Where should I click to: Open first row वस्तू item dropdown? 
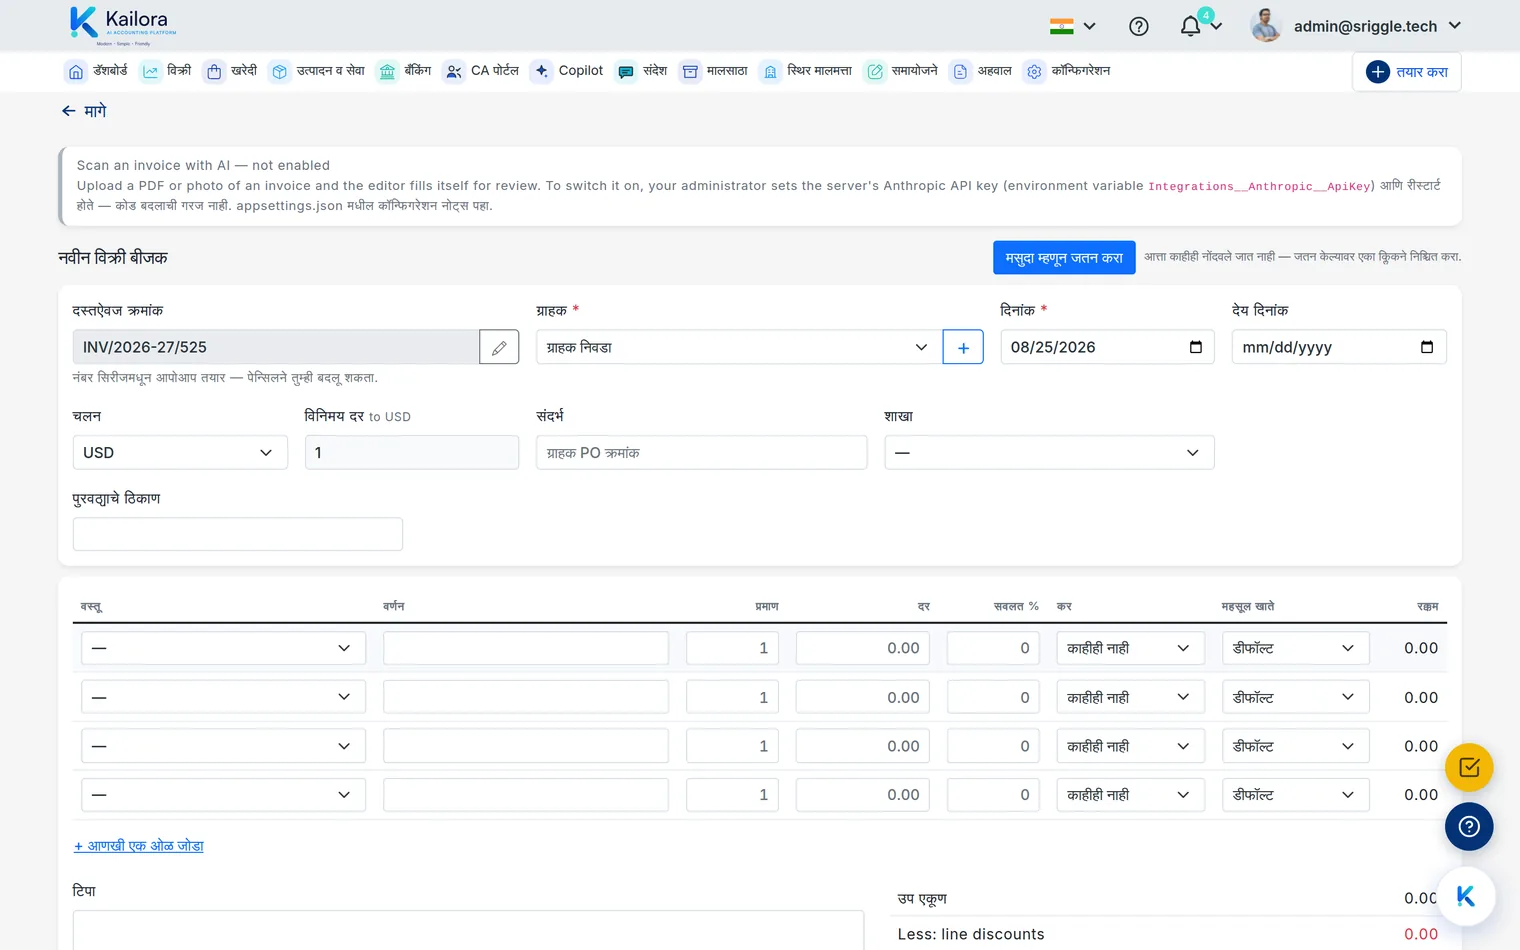click(223, 648)
